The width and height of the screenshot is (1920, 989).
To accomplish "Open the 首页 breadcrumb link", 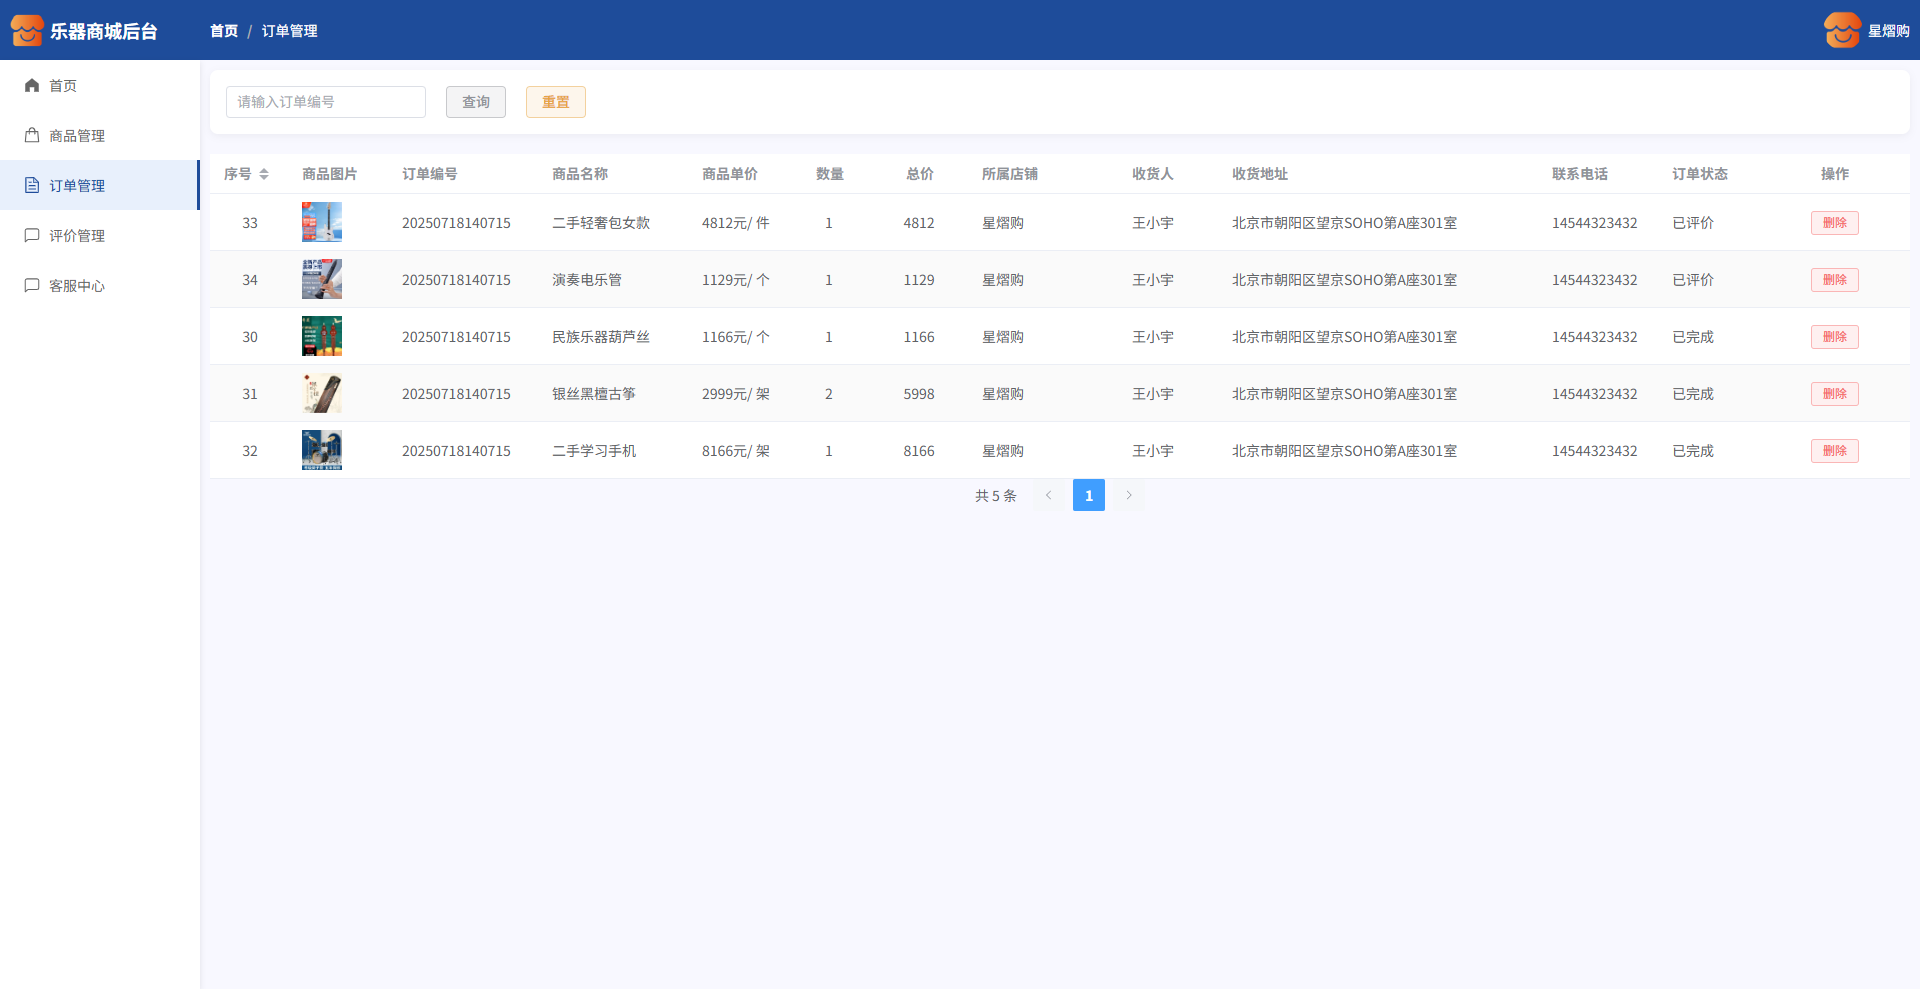I will [224, 31].
